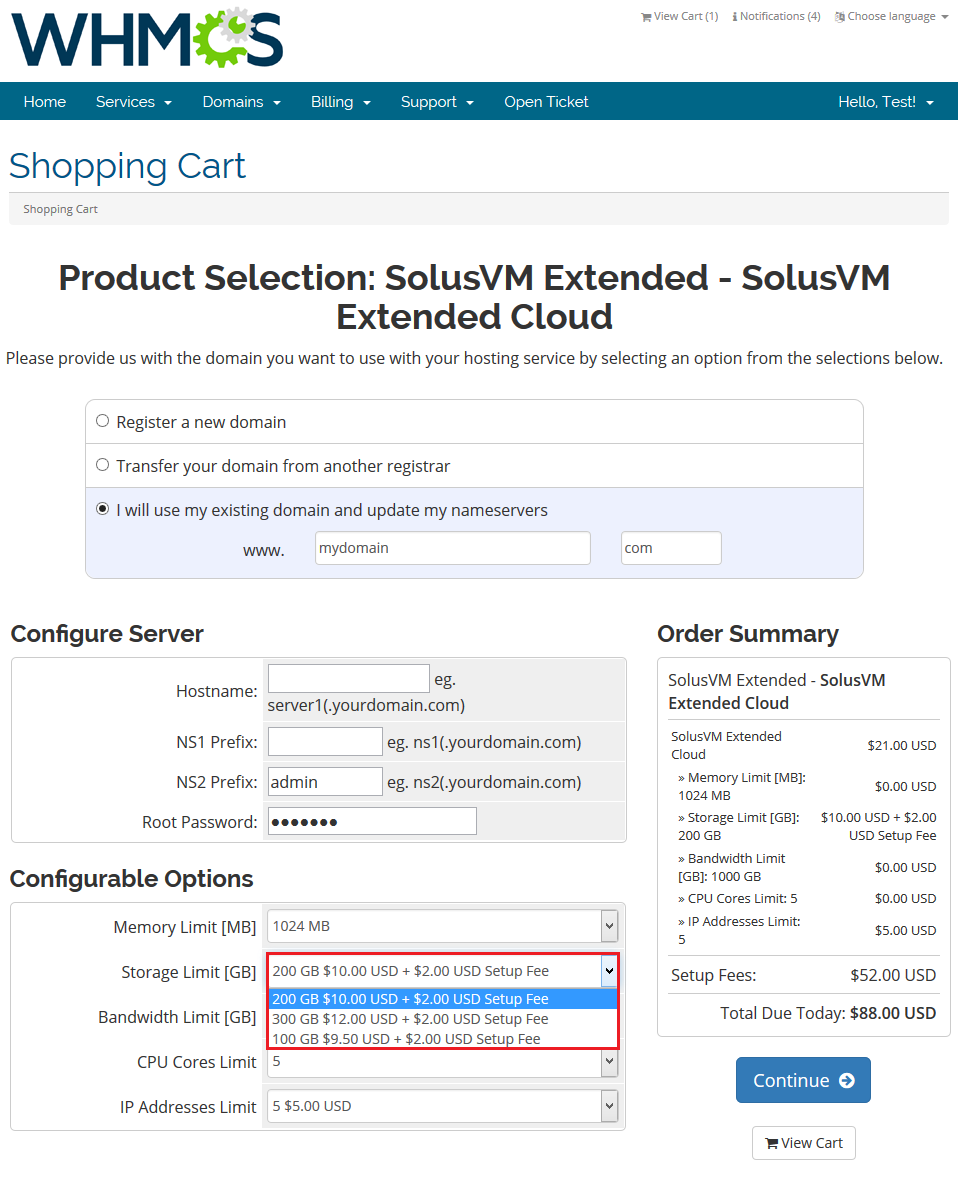
Task: Open the Billing menu
Action: point(341,102)
